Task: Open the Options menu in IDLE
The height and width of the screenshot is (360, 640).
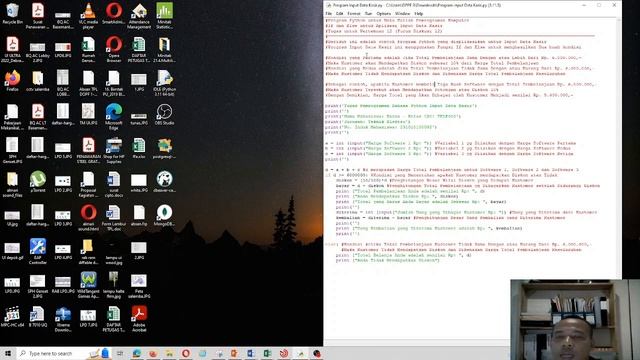Action: (383, 13)
